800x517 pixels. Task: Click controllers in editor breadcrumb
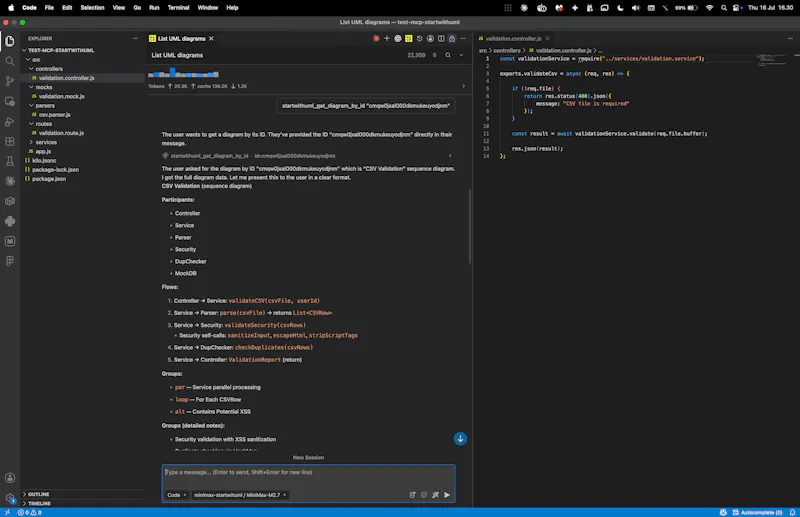pos(507,51)
